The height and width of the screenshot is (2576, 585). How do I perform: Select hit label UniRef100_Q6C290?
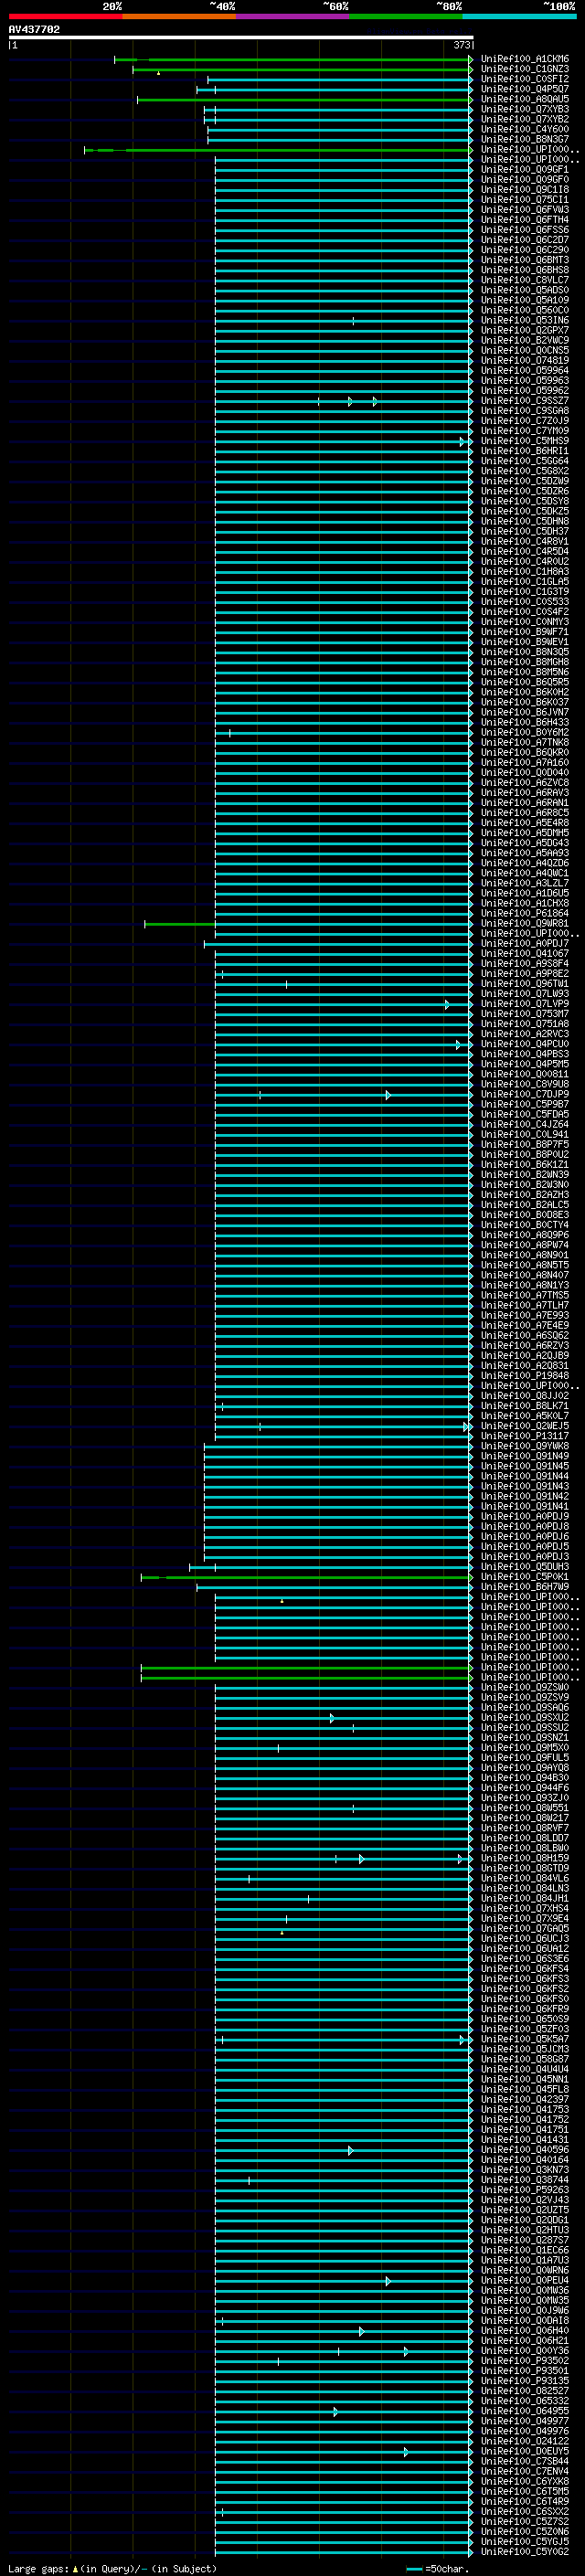click(525, 250)
